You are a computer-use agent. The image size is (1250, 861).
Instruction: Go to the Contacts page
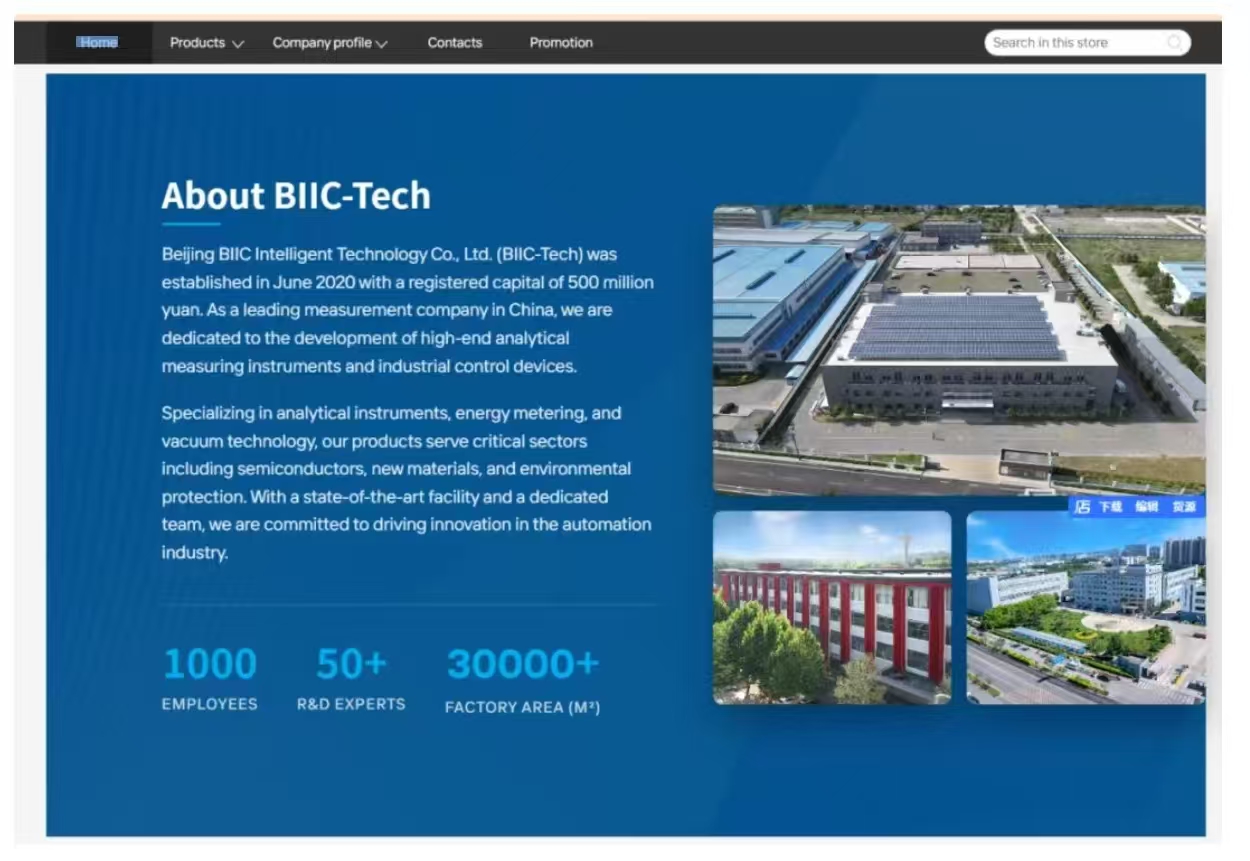454,43
